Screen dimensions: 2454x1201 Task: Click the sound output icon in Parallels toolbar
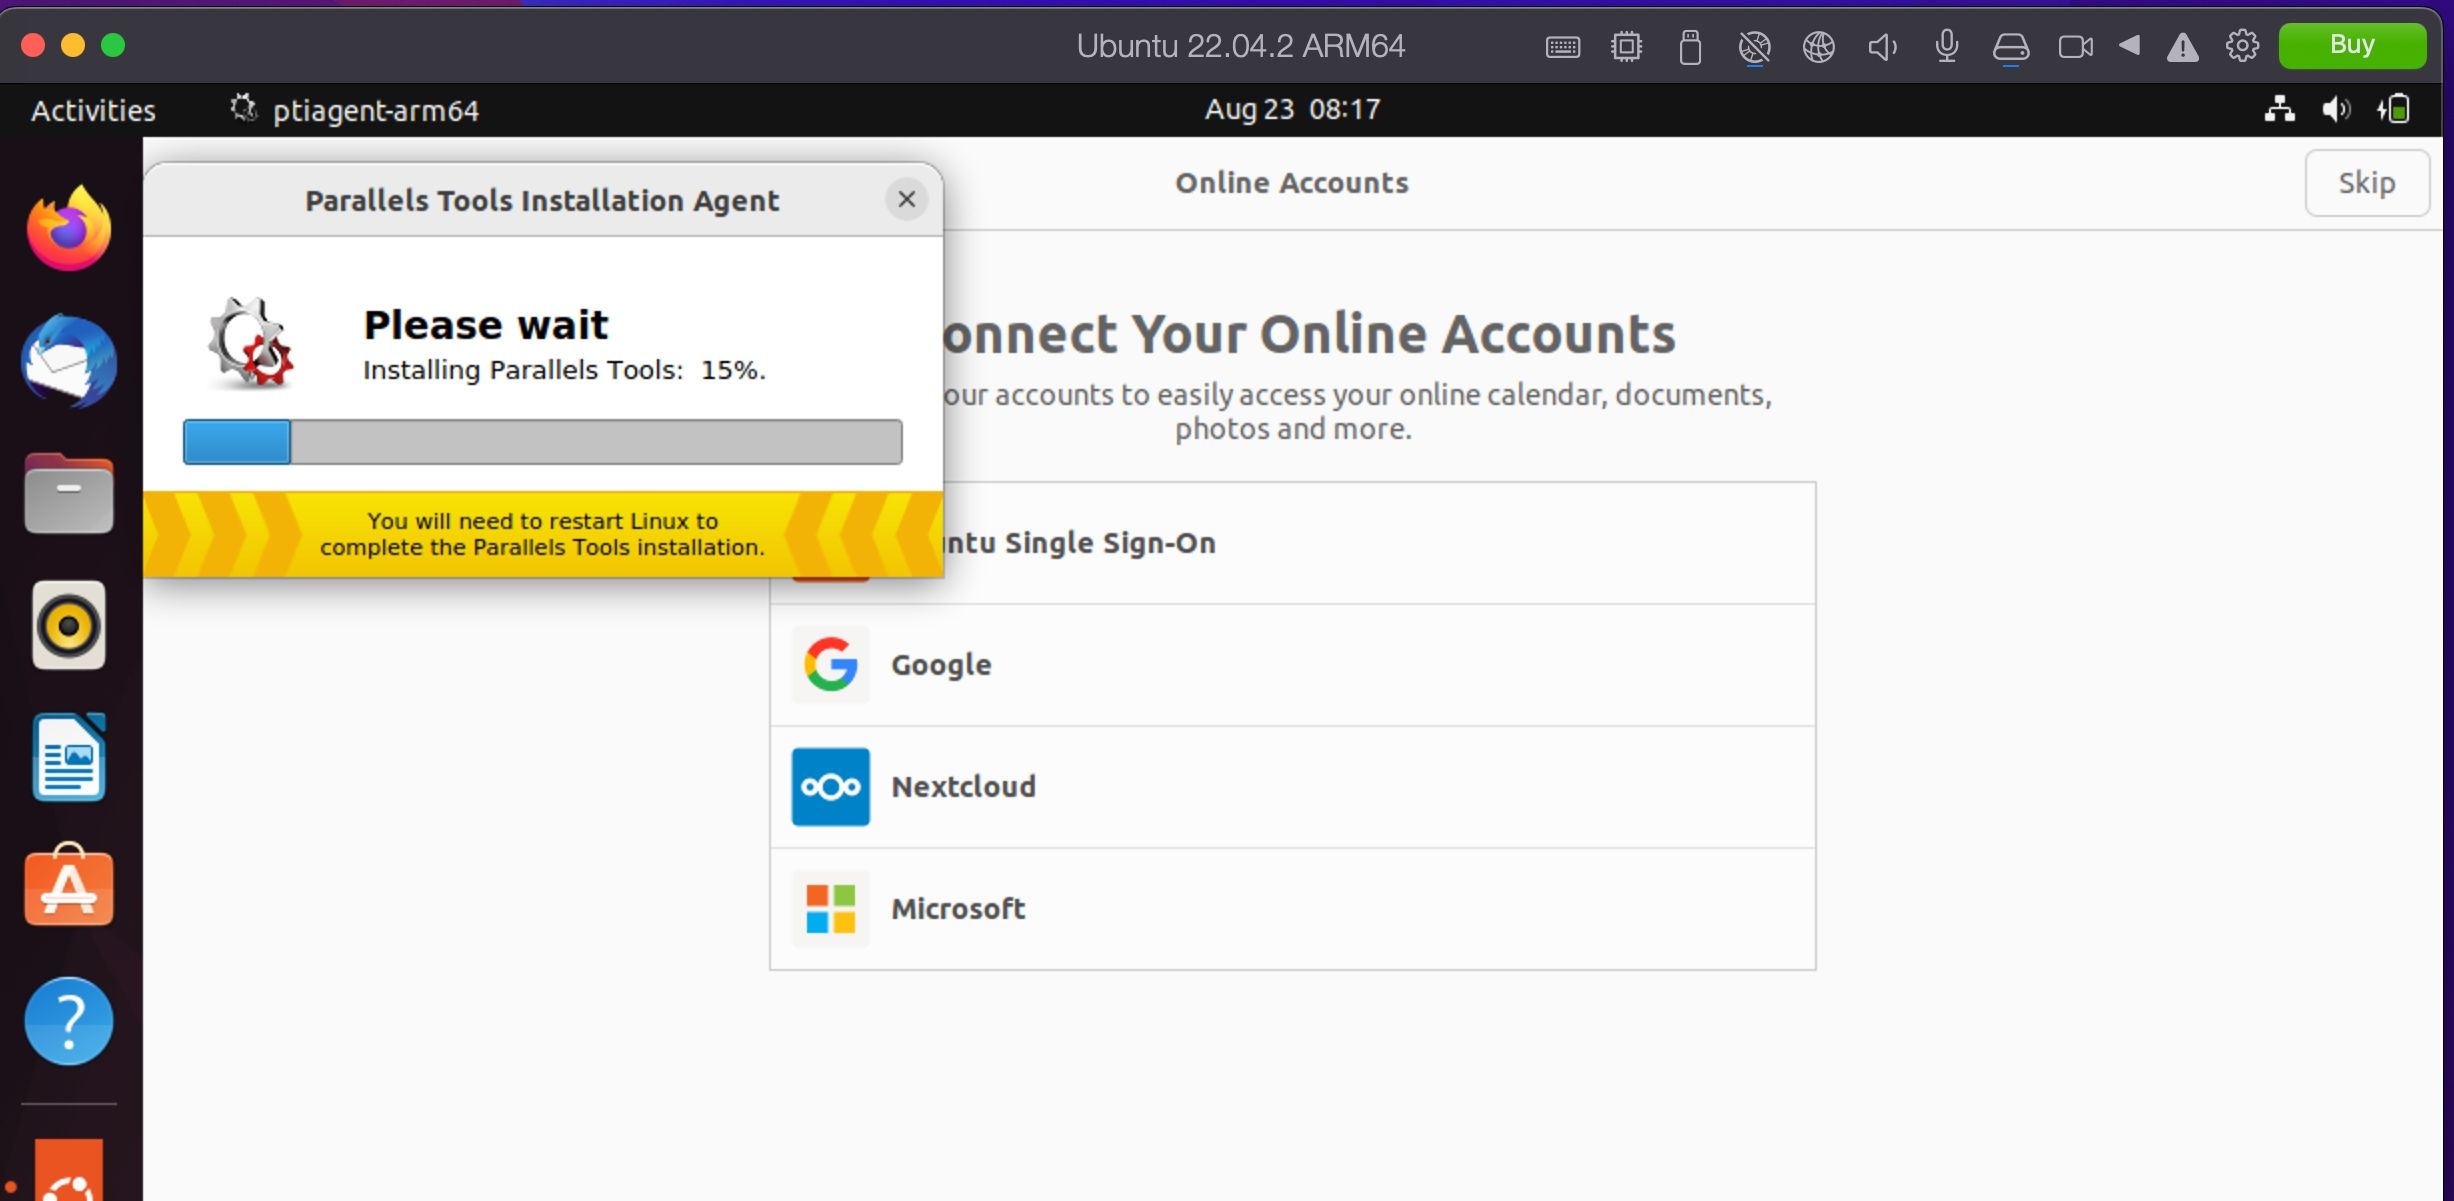[1881, 46]
